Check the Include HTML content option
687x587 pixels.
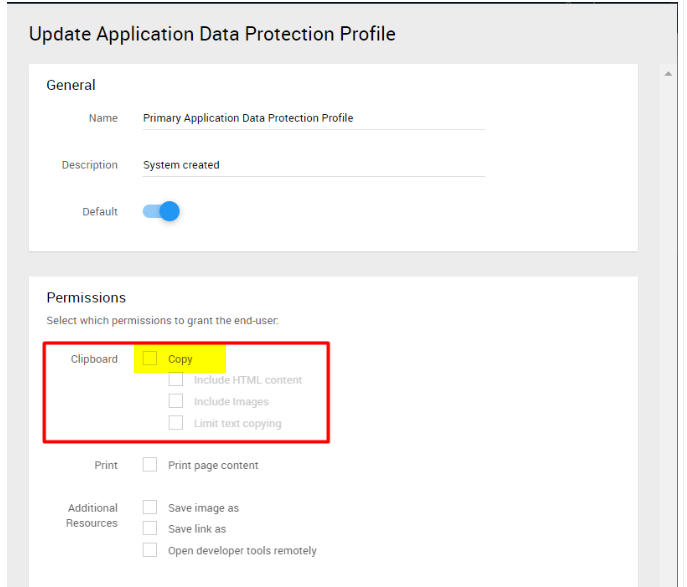click(x=176, y=380)
